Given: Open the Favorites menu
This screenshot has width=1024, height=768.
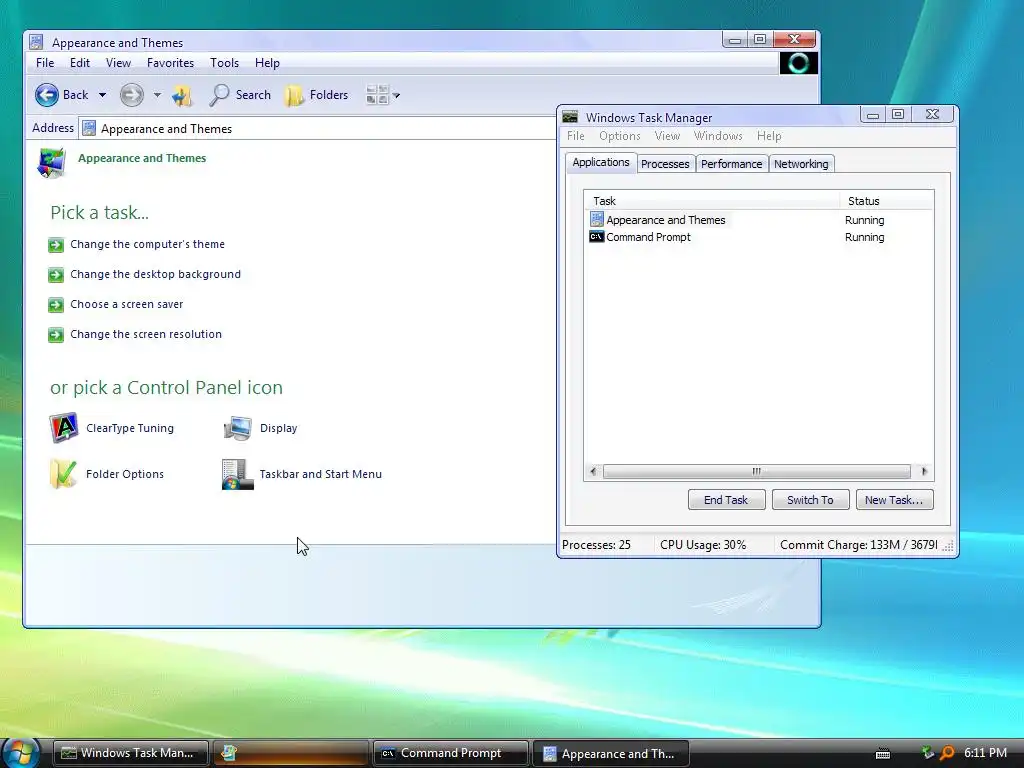Looking at the screenshot, I should pyautogui.click(x=170, y=63).
